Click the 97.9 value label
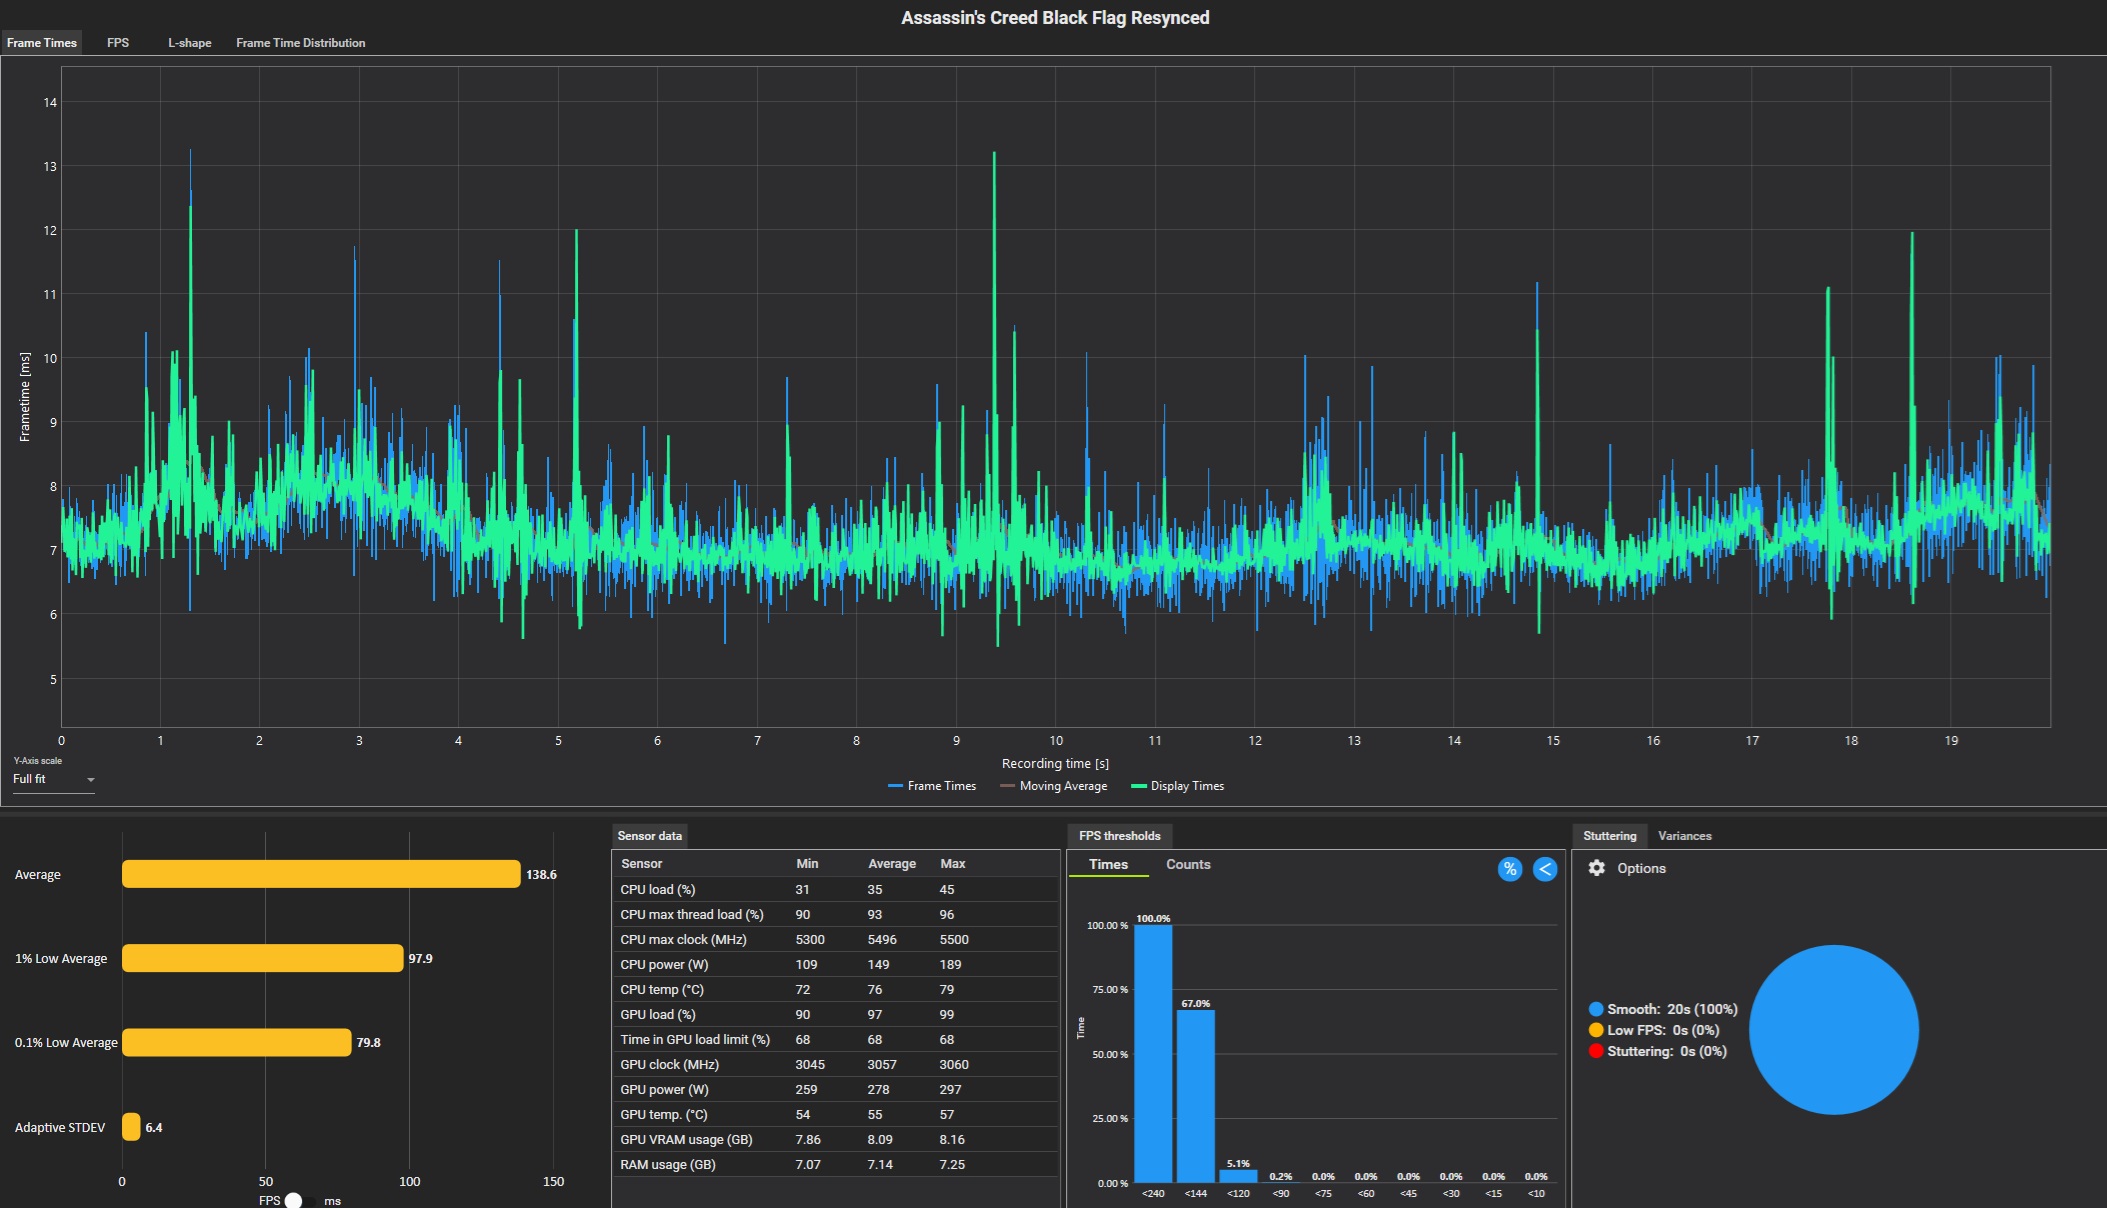The height and width of the screenshot is (1208, 2107). point(420,959)
